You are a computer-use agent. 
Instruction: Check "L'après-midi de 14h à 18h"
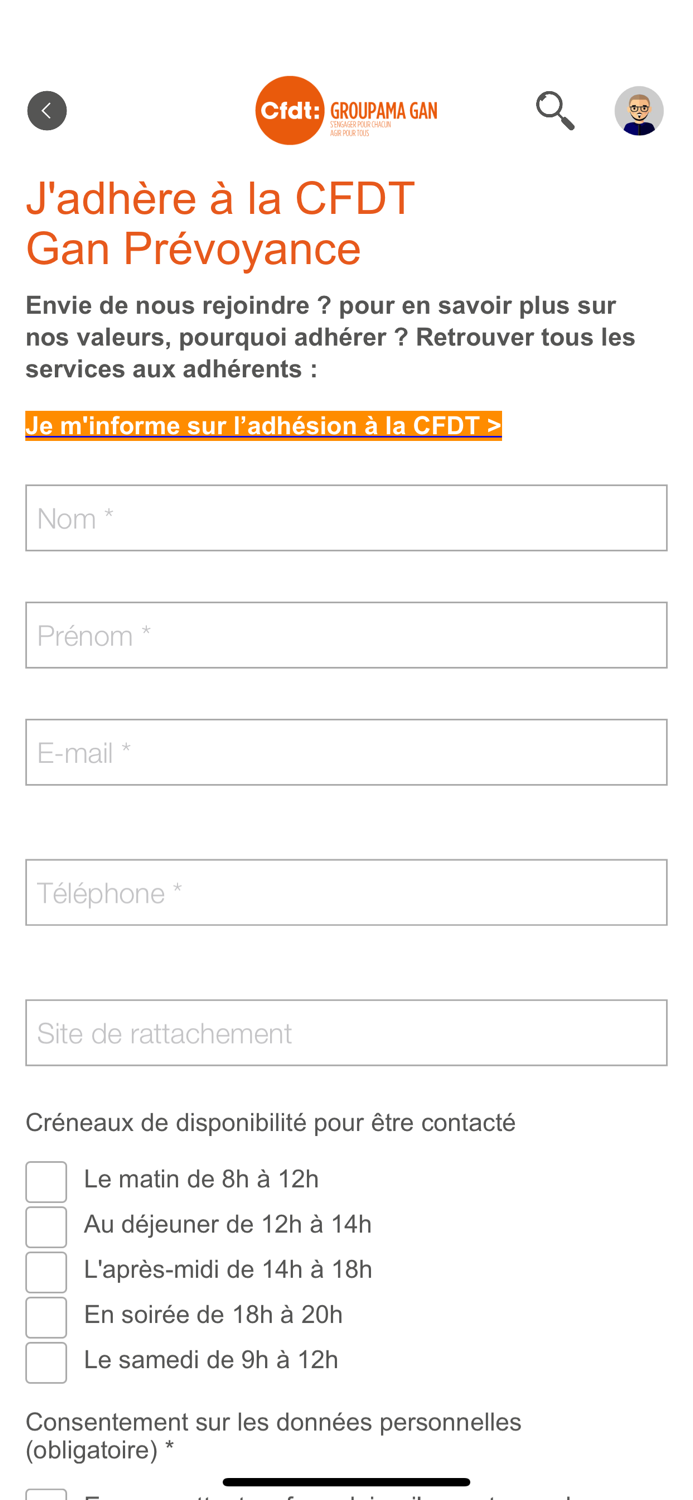[x=45, y=1271]
